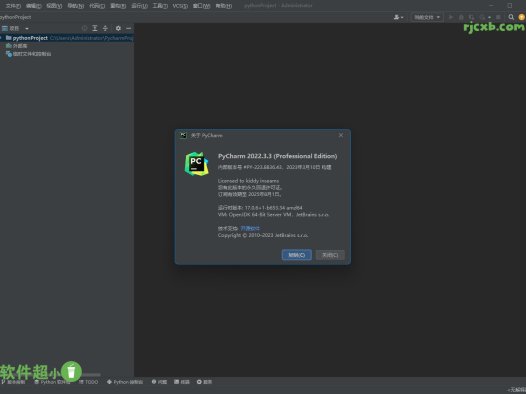Open the 视图(V) View menu
526x394 pixels.
coord(54,6)
